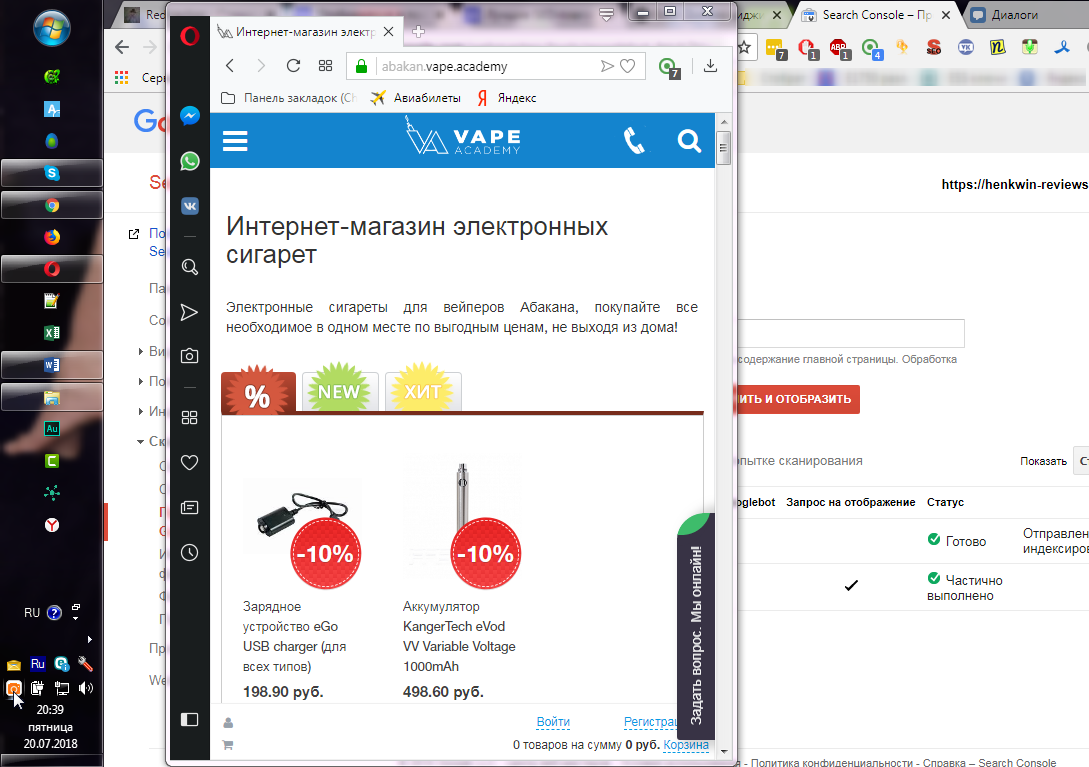
Task: Open the Opera tab menu dropdown
Action: pos(606,14)
